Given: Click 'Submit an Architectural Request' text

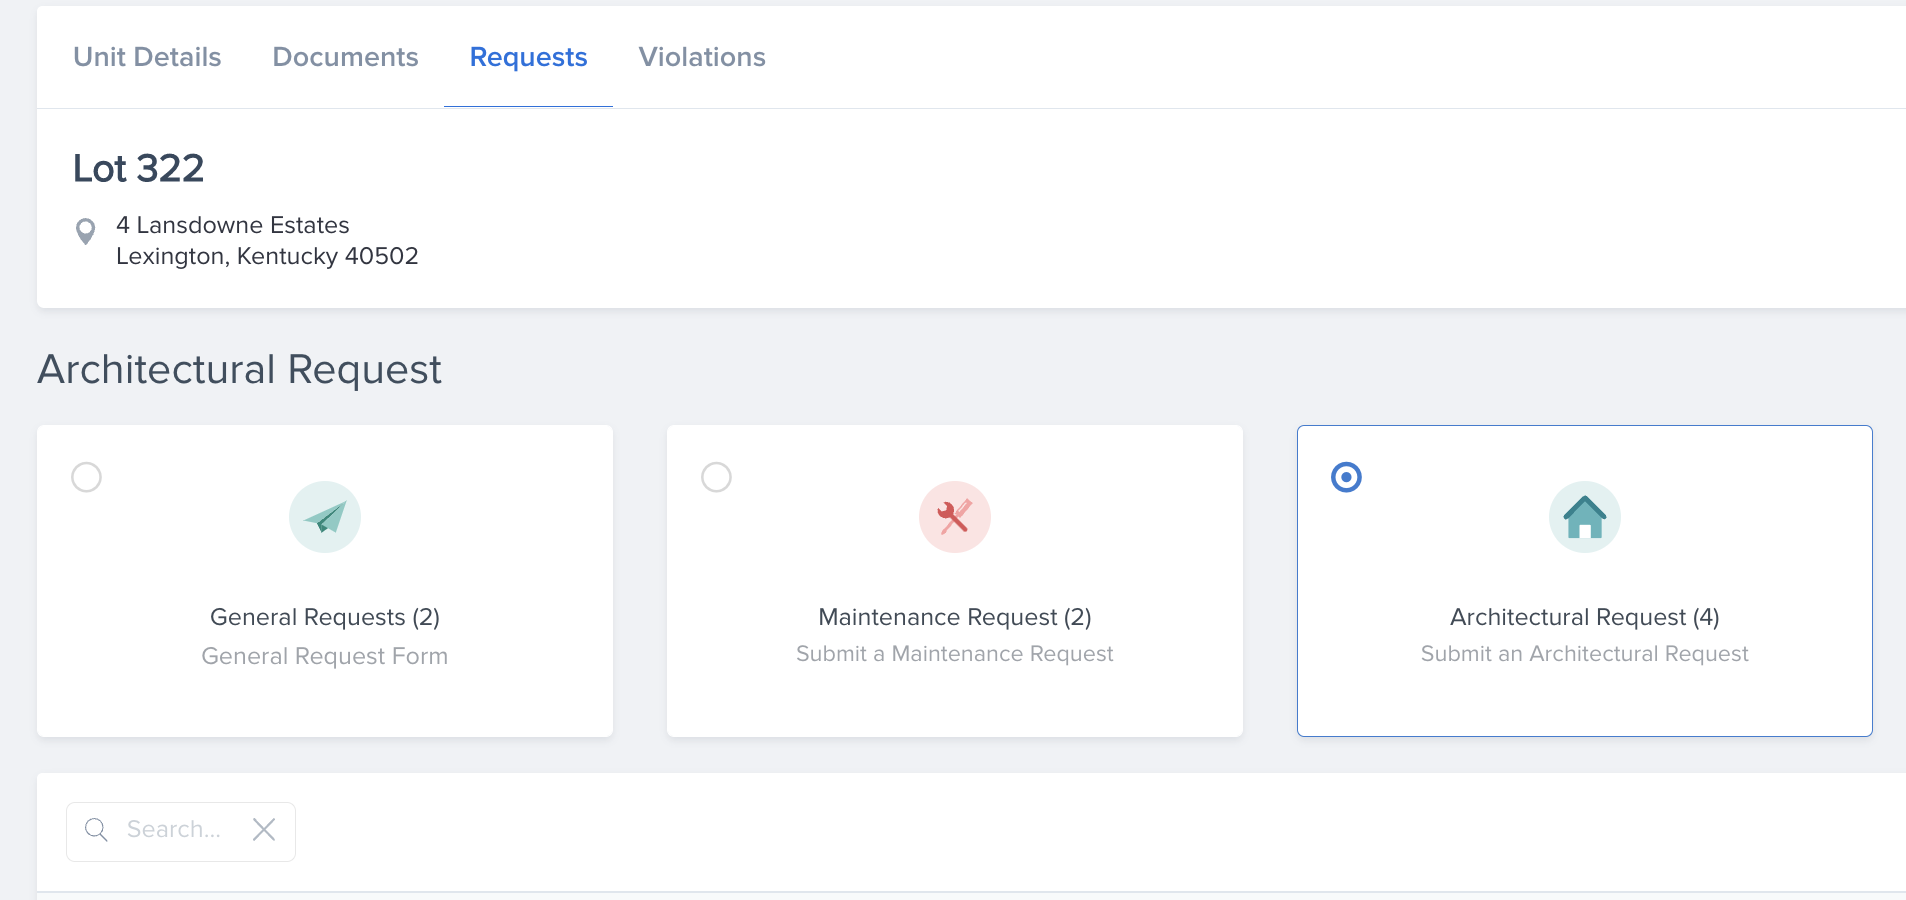Looking at the screenshot, I should point(1584,654).
